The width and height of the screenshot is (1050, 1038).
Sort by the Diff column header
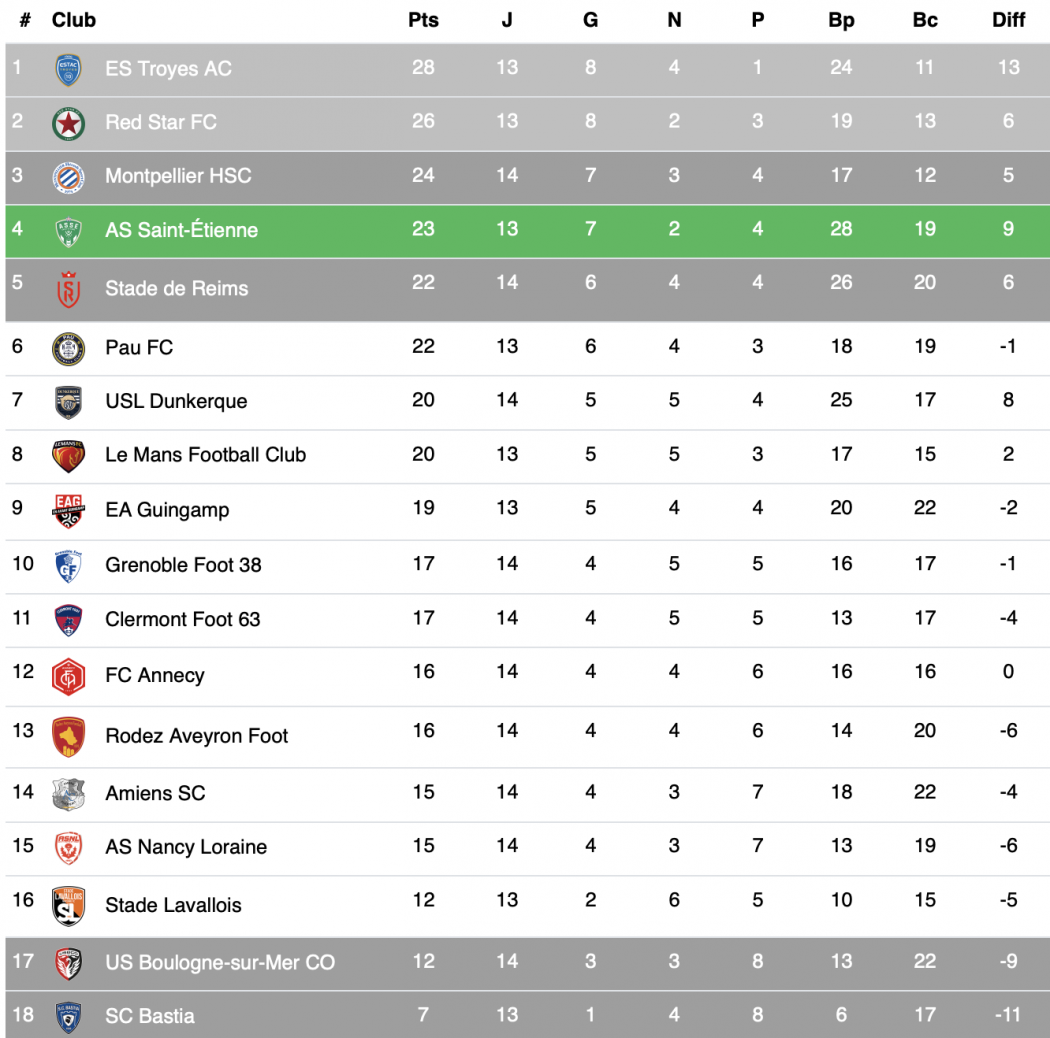[x=1008, y=20]
